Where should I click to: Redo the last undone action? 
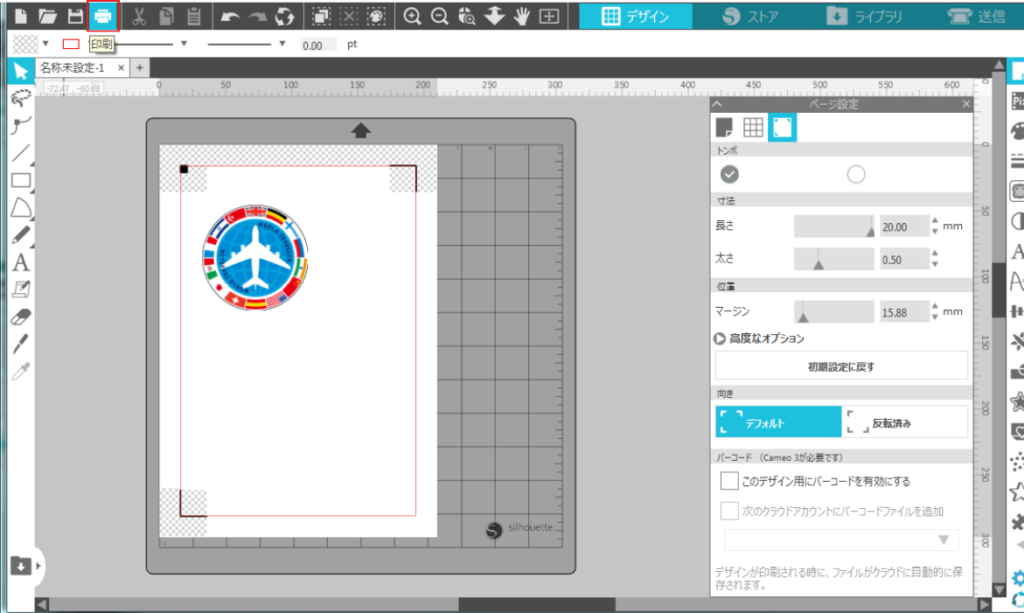coord(257,16)
